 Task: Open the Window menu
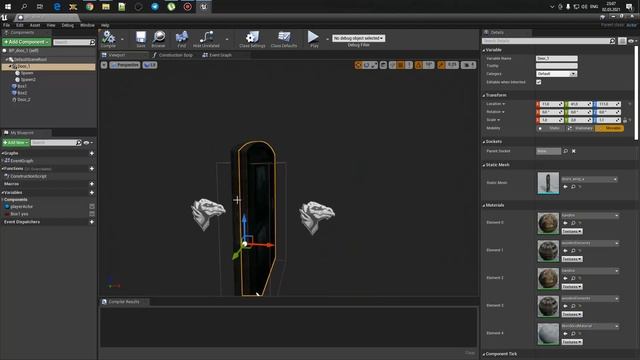87,25
